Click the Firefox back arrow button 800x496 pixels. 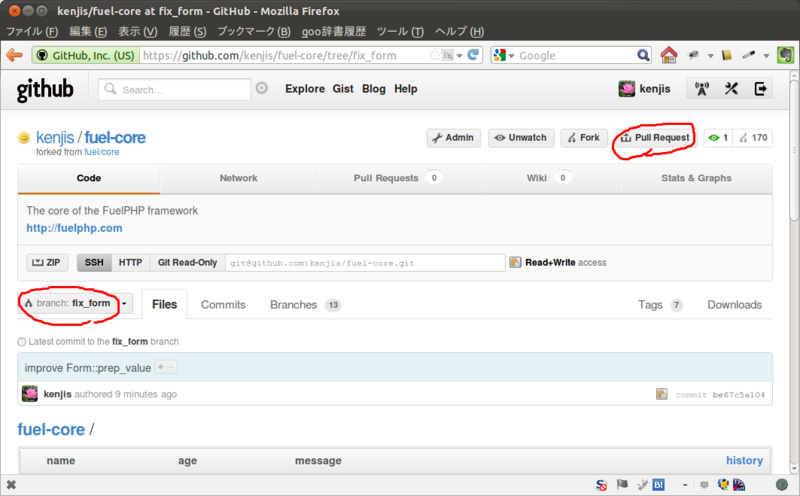14,55
